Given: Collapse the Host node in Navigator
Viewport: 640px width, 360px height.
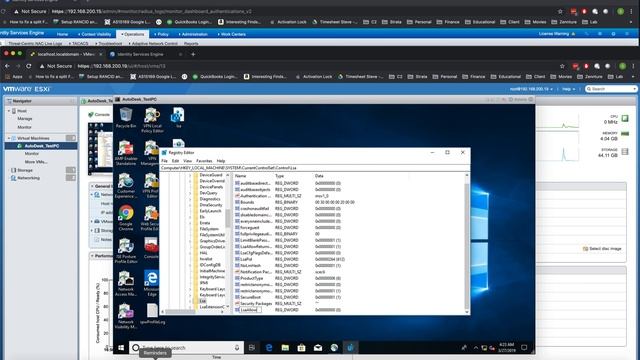Looking at the screenshot, I should tap(9, 111).
